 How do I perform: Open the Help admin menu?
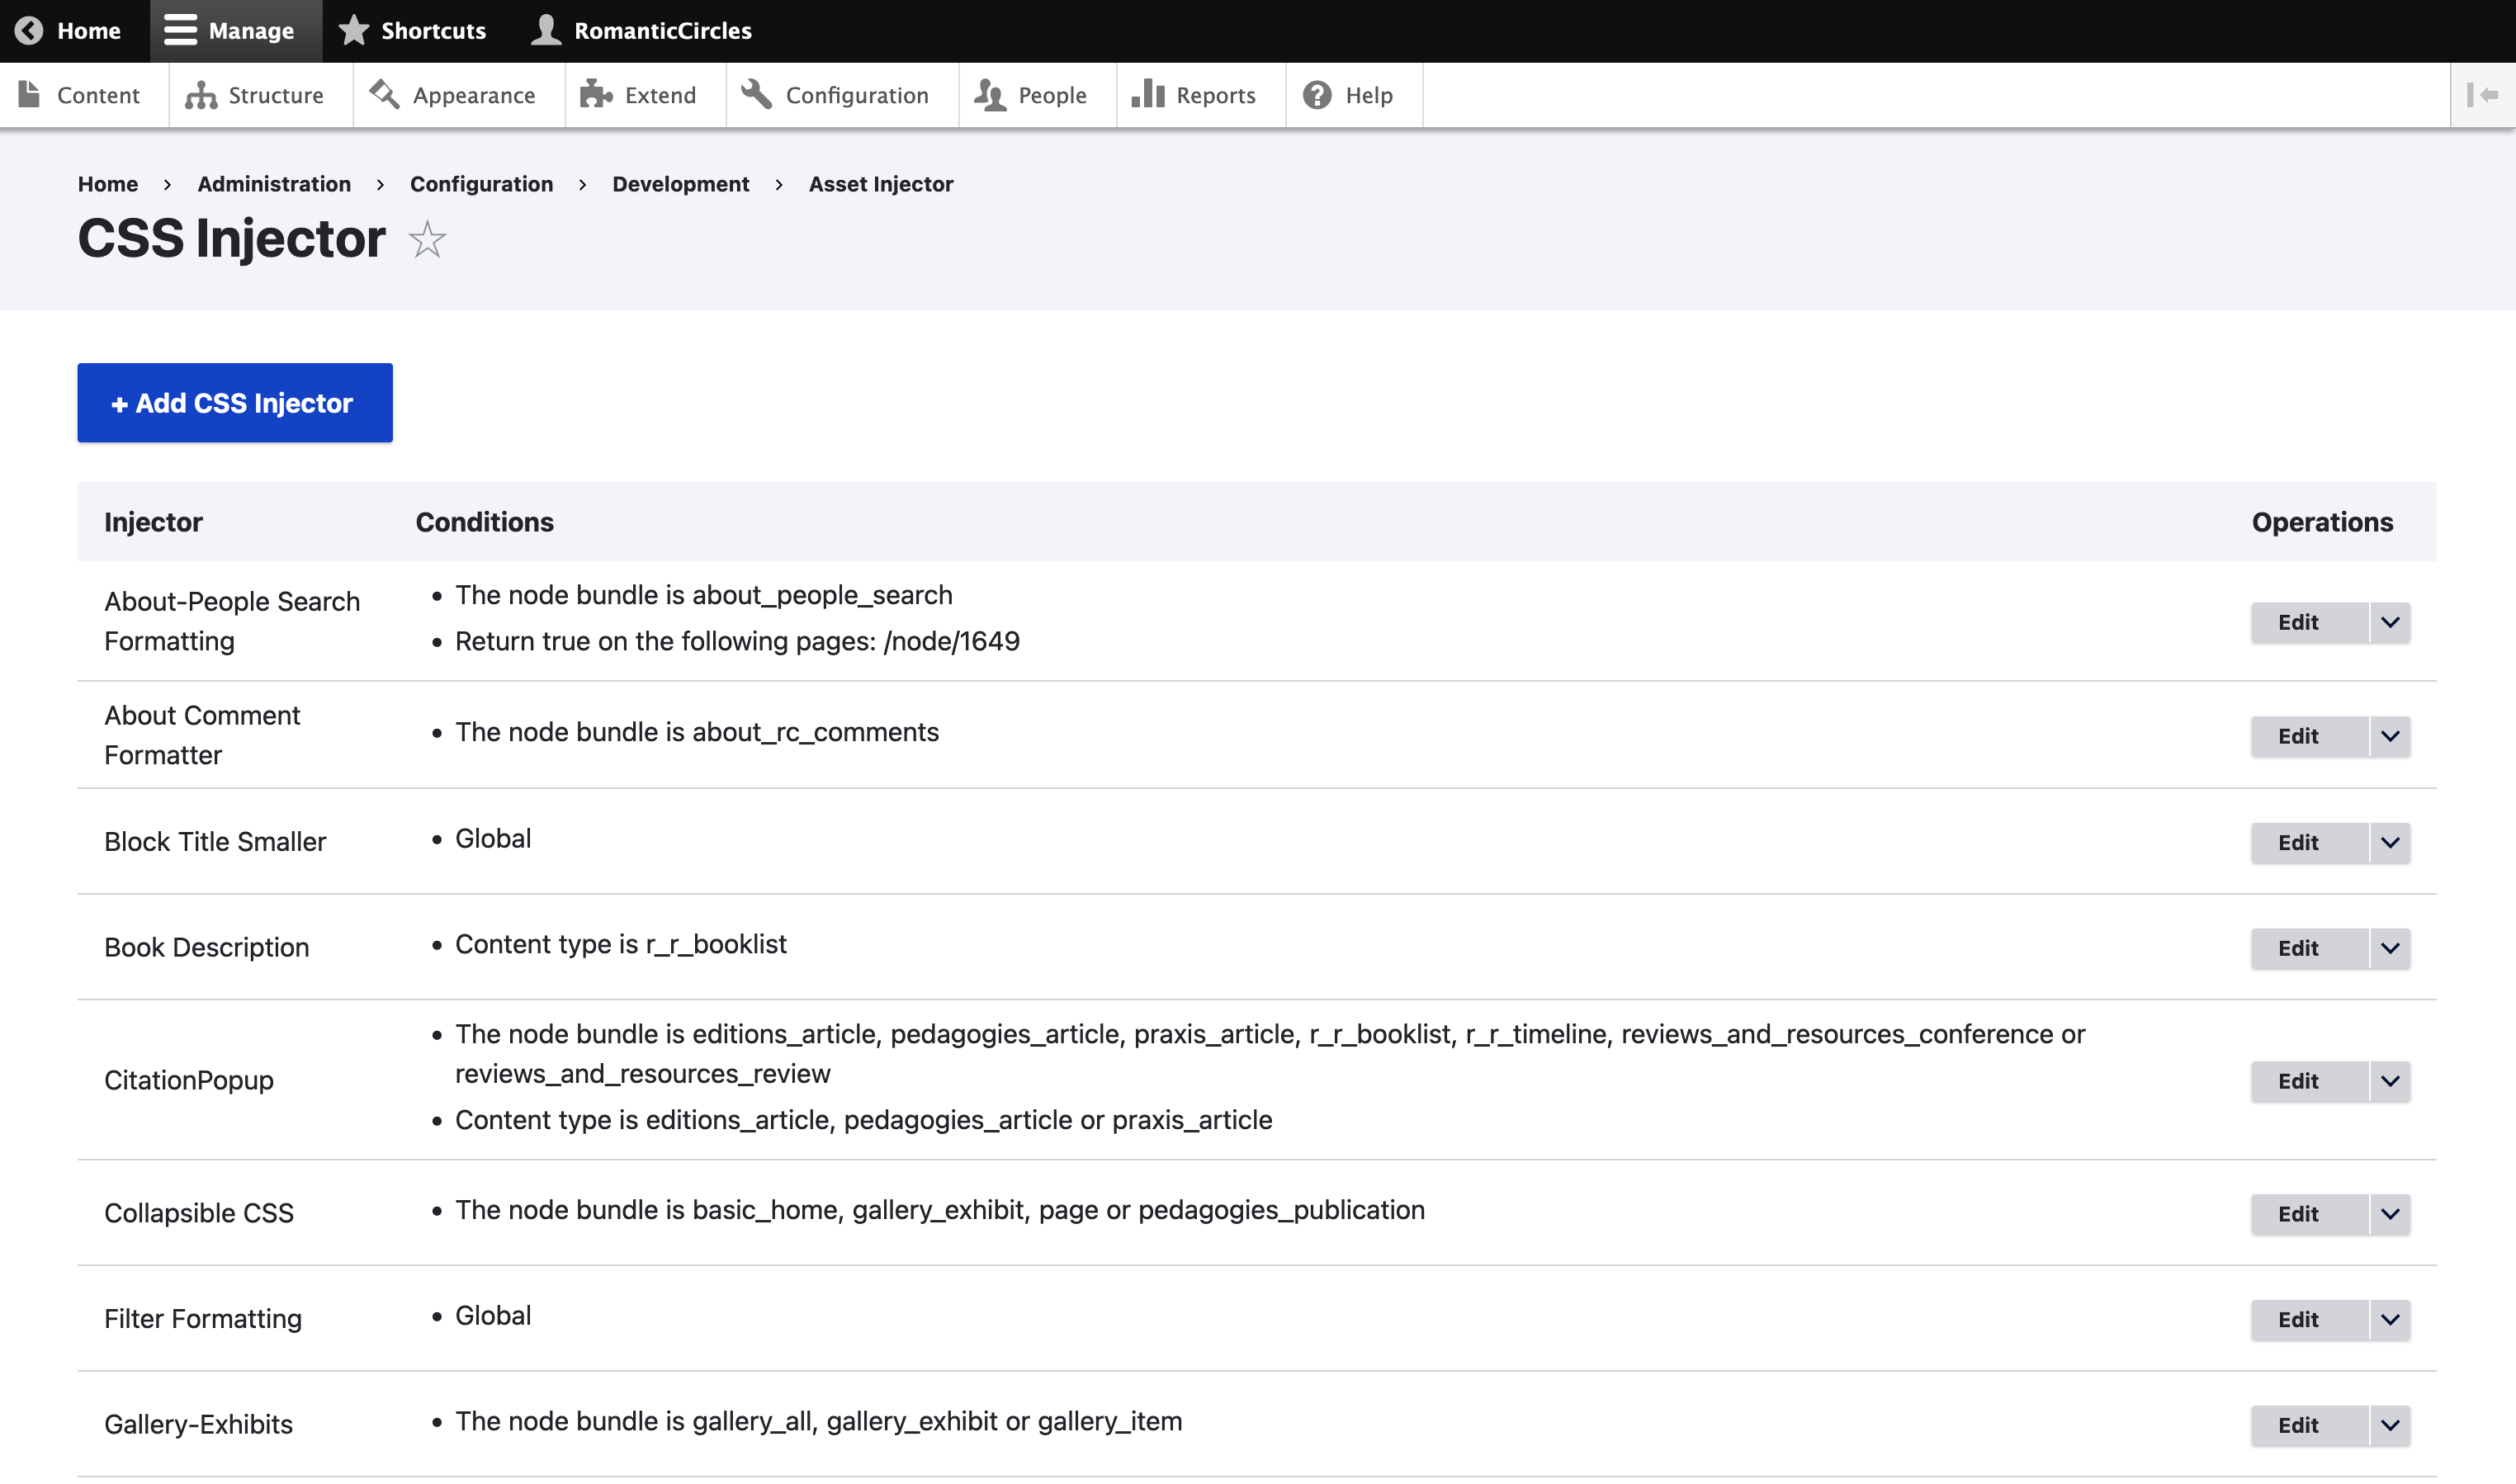[1353, 95]
